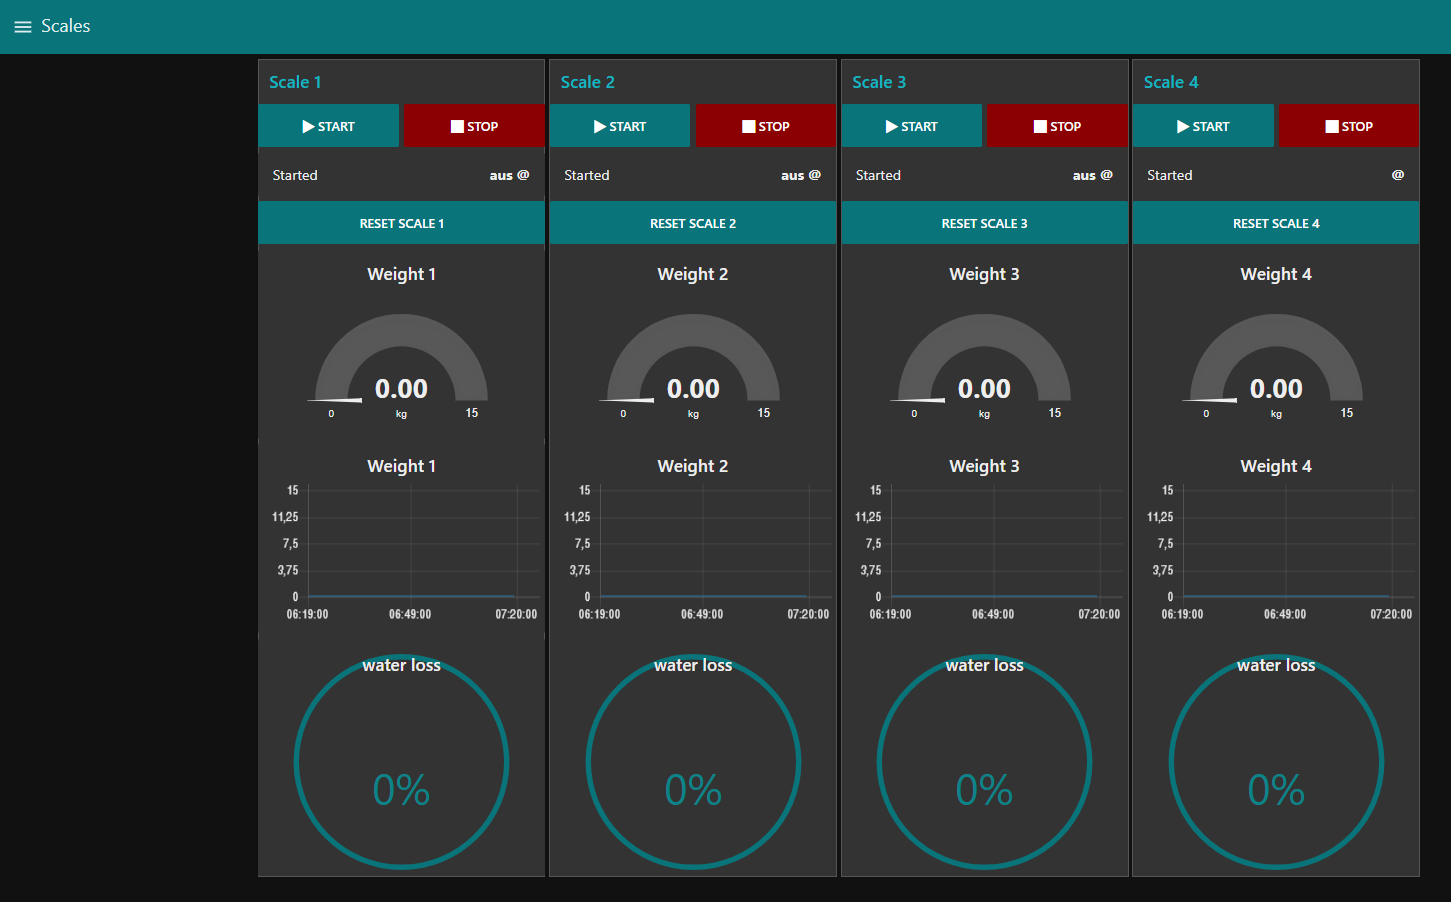Viewport: 1451px width, 902px height.
Task: Click the Started label in Scale 2
Action: coord(587,175)
